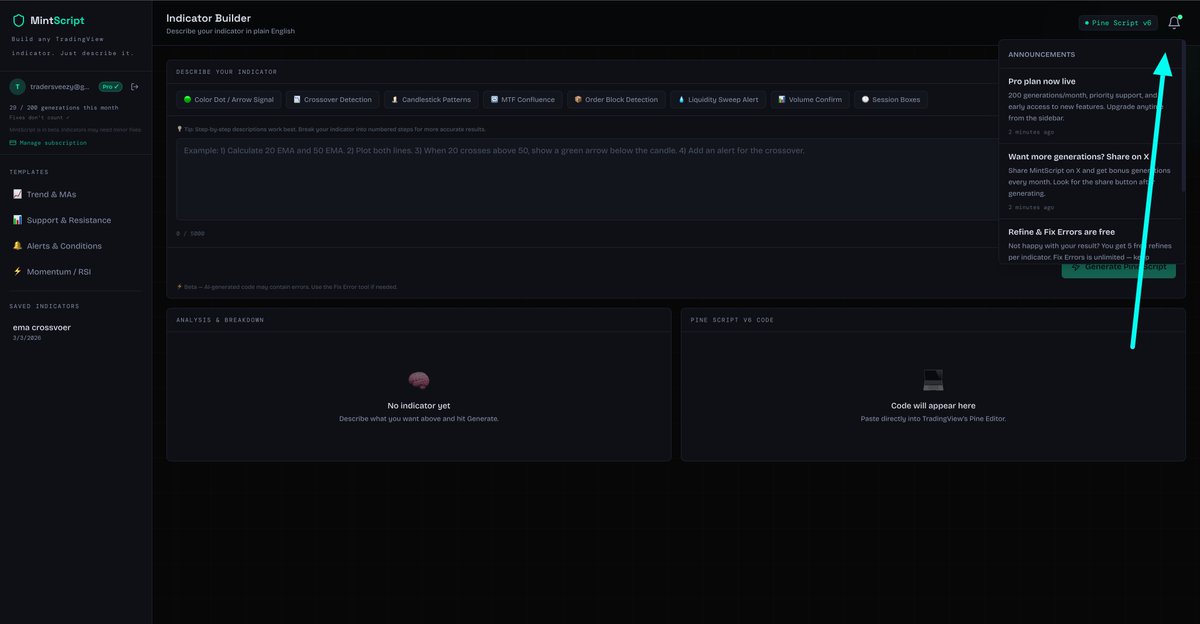Viewport: 1200px width, 624px height.
Task: Click the MintScript shield logo
Action: point(18,20)
